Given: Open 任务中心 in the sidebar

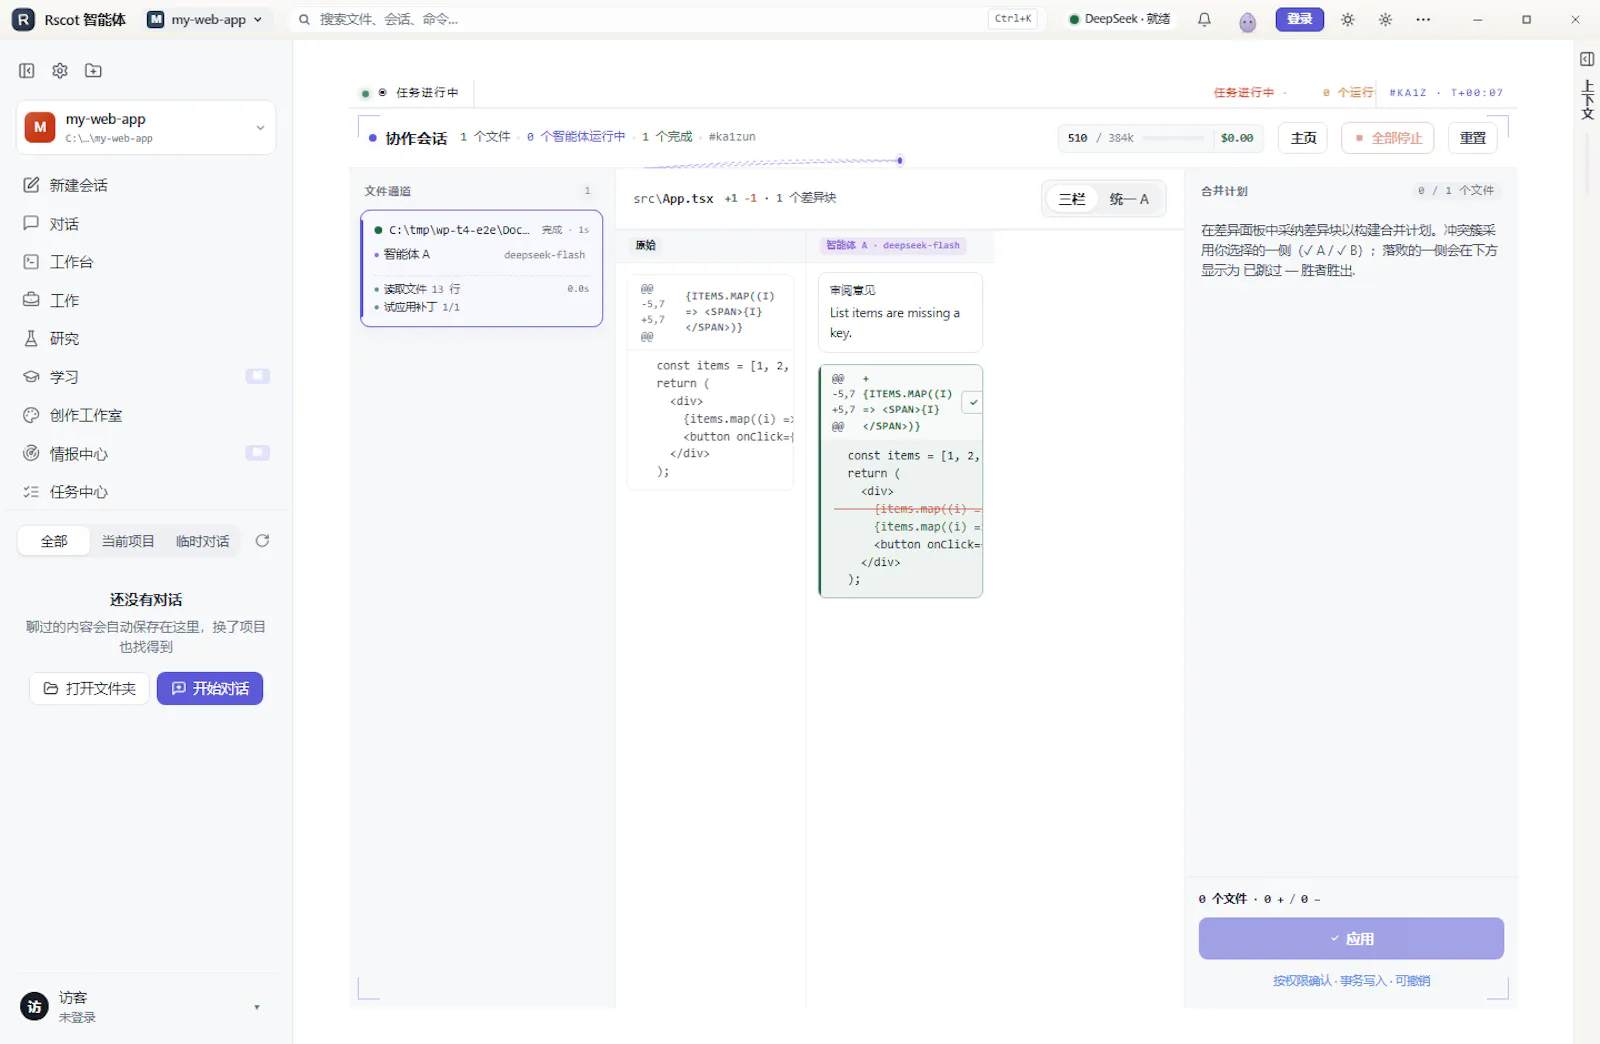Looking at the screenshot, I should coord(146,492).
